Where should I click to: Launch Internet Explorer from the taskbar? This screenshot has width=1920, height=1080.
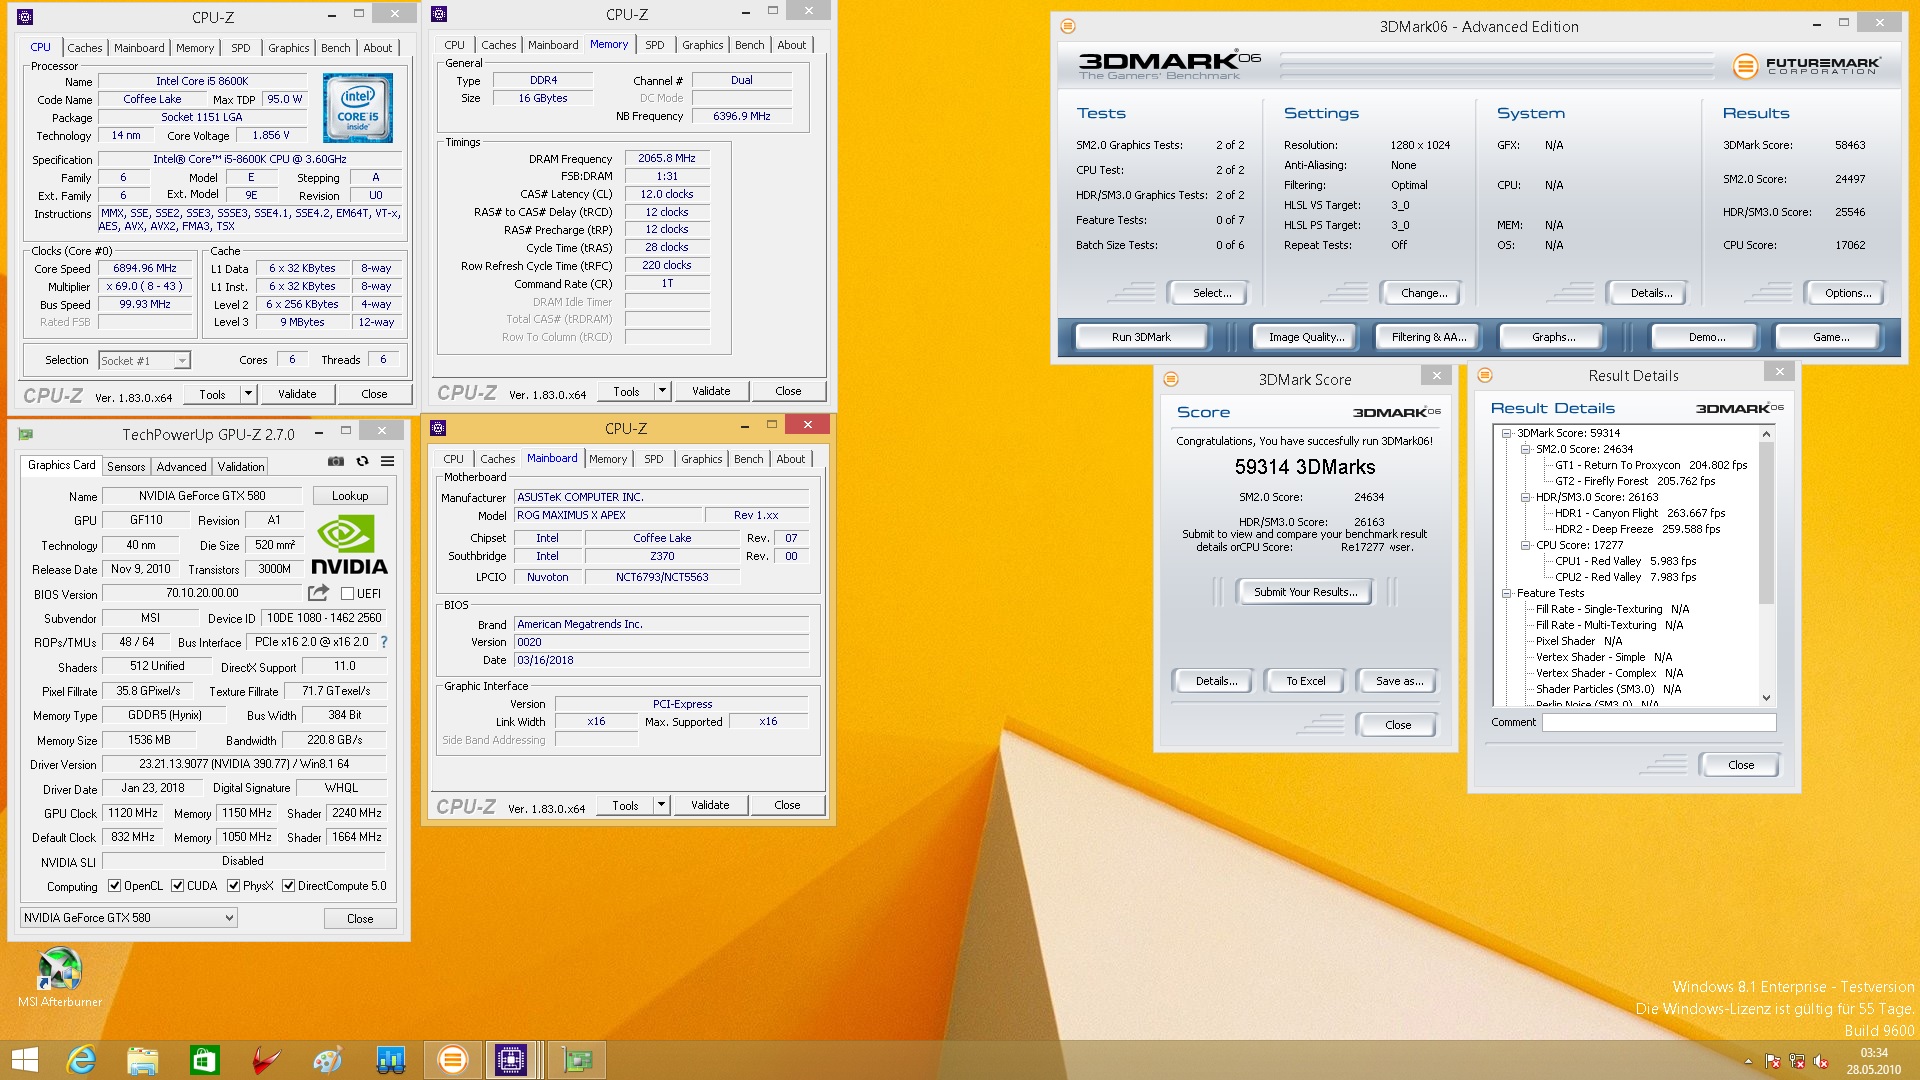80,1060
